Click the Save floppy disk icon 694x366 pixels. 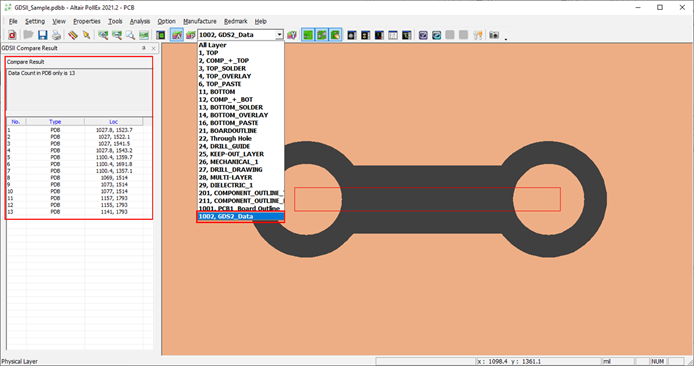pyautogui.click(x=42, y=35)
